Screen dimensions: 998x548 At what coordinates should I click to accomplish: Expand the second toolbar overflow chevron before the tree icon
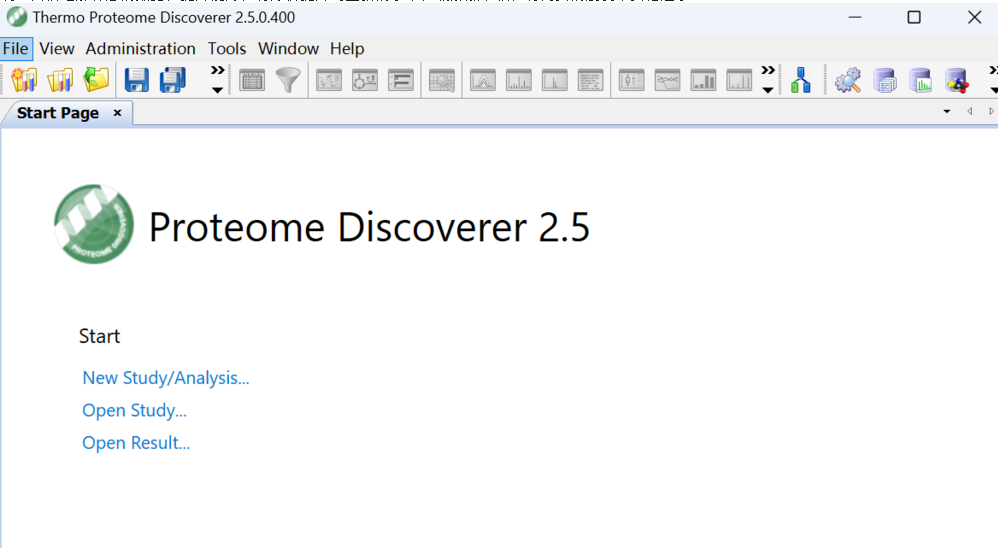pyautogui.click(x=768, y=80)
